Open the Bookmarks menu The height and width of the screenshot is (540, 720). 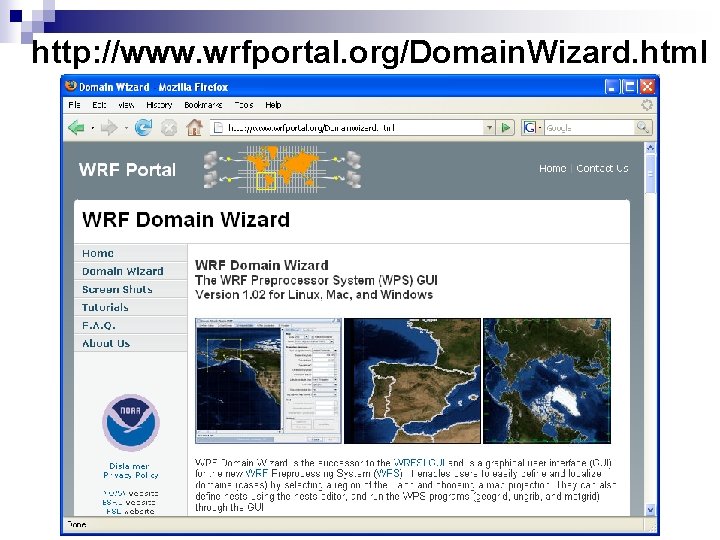pyautogui.click(x=203, y=105)
